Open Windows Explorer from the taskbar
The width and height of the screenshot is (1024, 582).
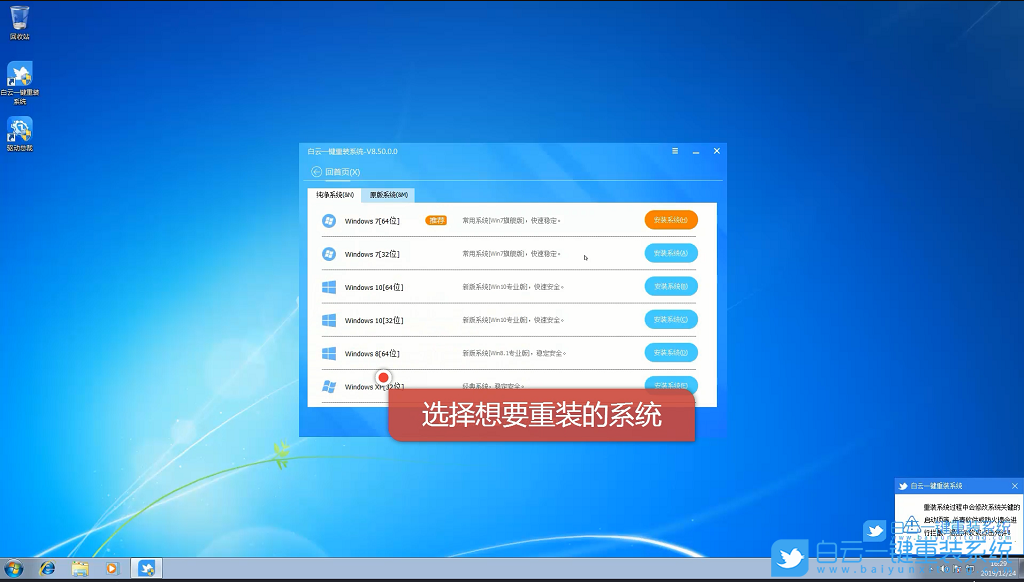(x=79, y=567)
